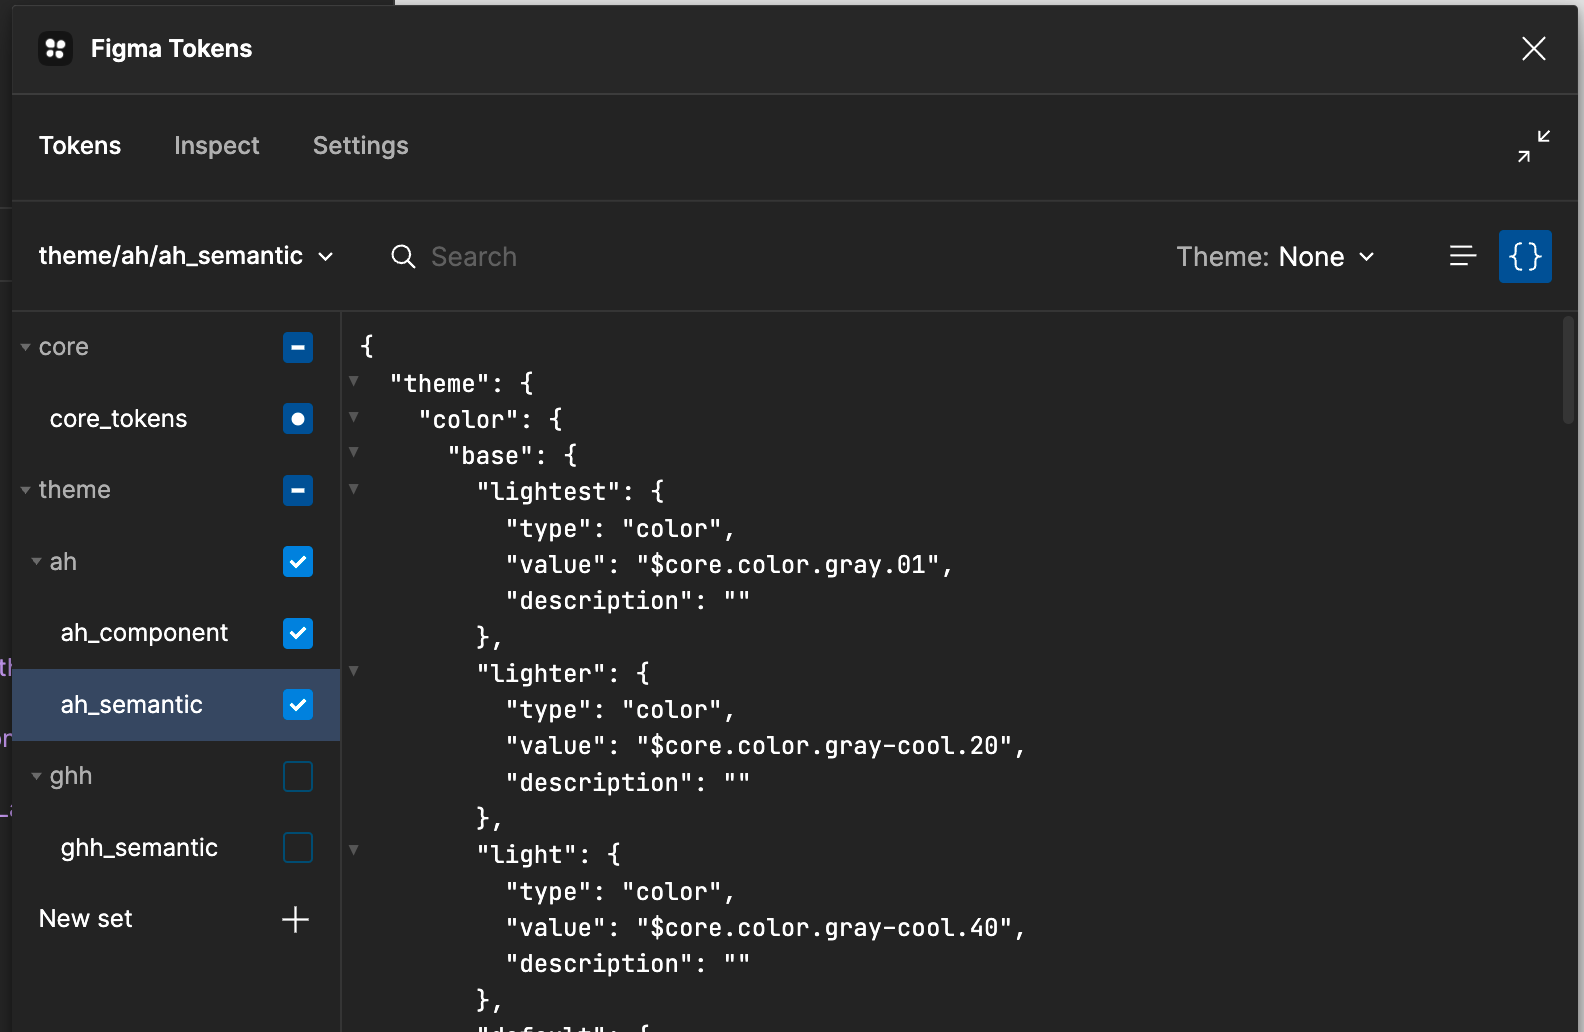Fold the "light" JSON block
The height and width of the screenshot is (1032, 1584).
354,850
